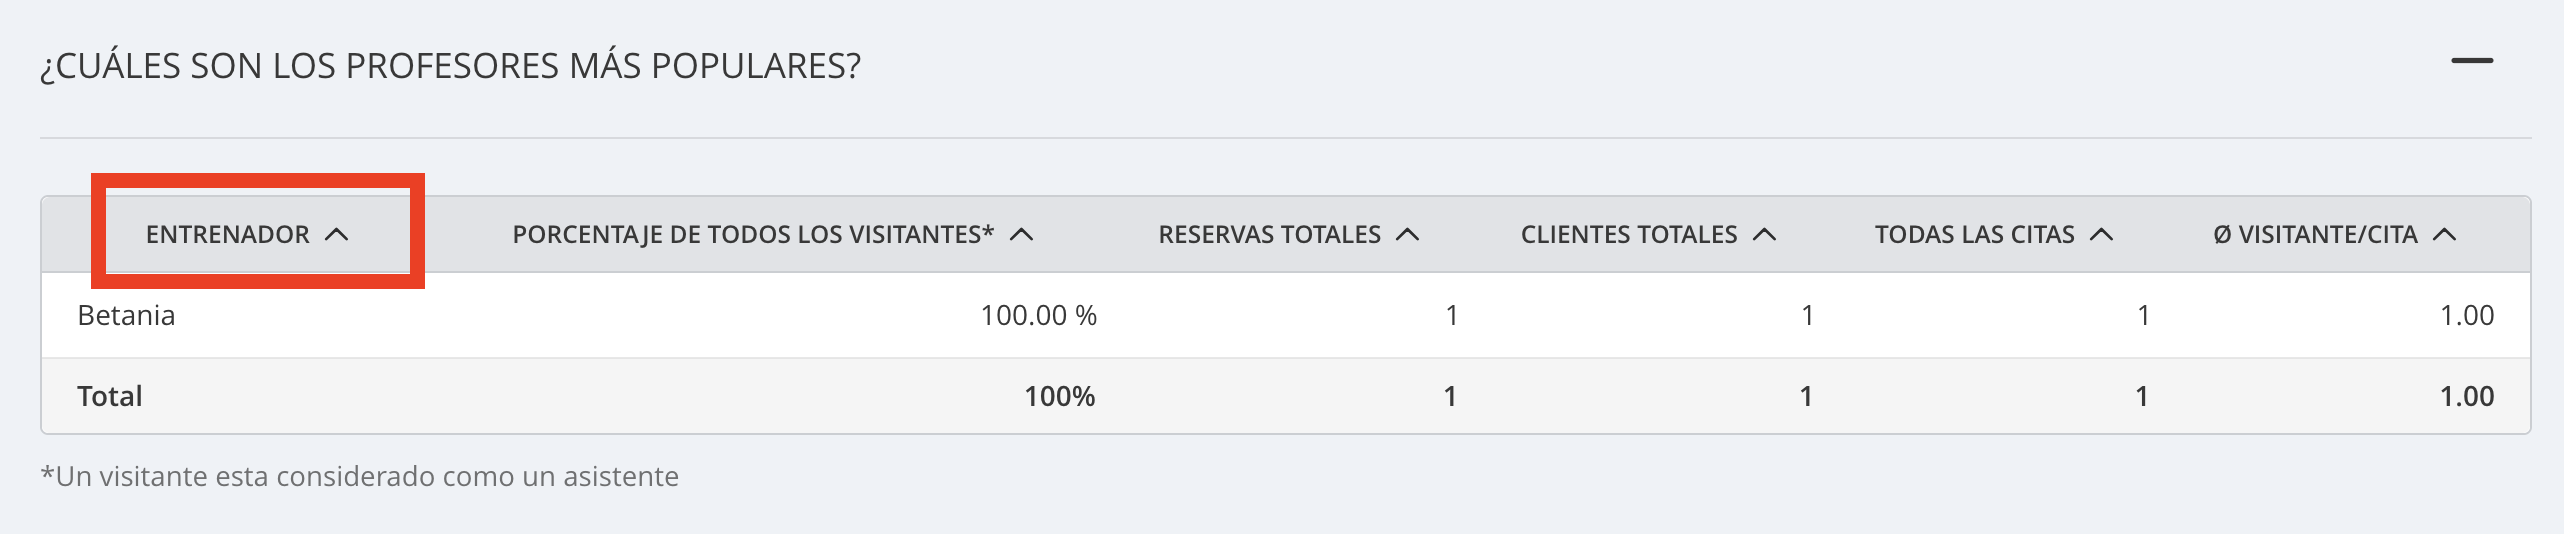Click the 1.00 value in Betania row
Viewport: 2564px width, 534px height.
click(x=2467, y=315)
